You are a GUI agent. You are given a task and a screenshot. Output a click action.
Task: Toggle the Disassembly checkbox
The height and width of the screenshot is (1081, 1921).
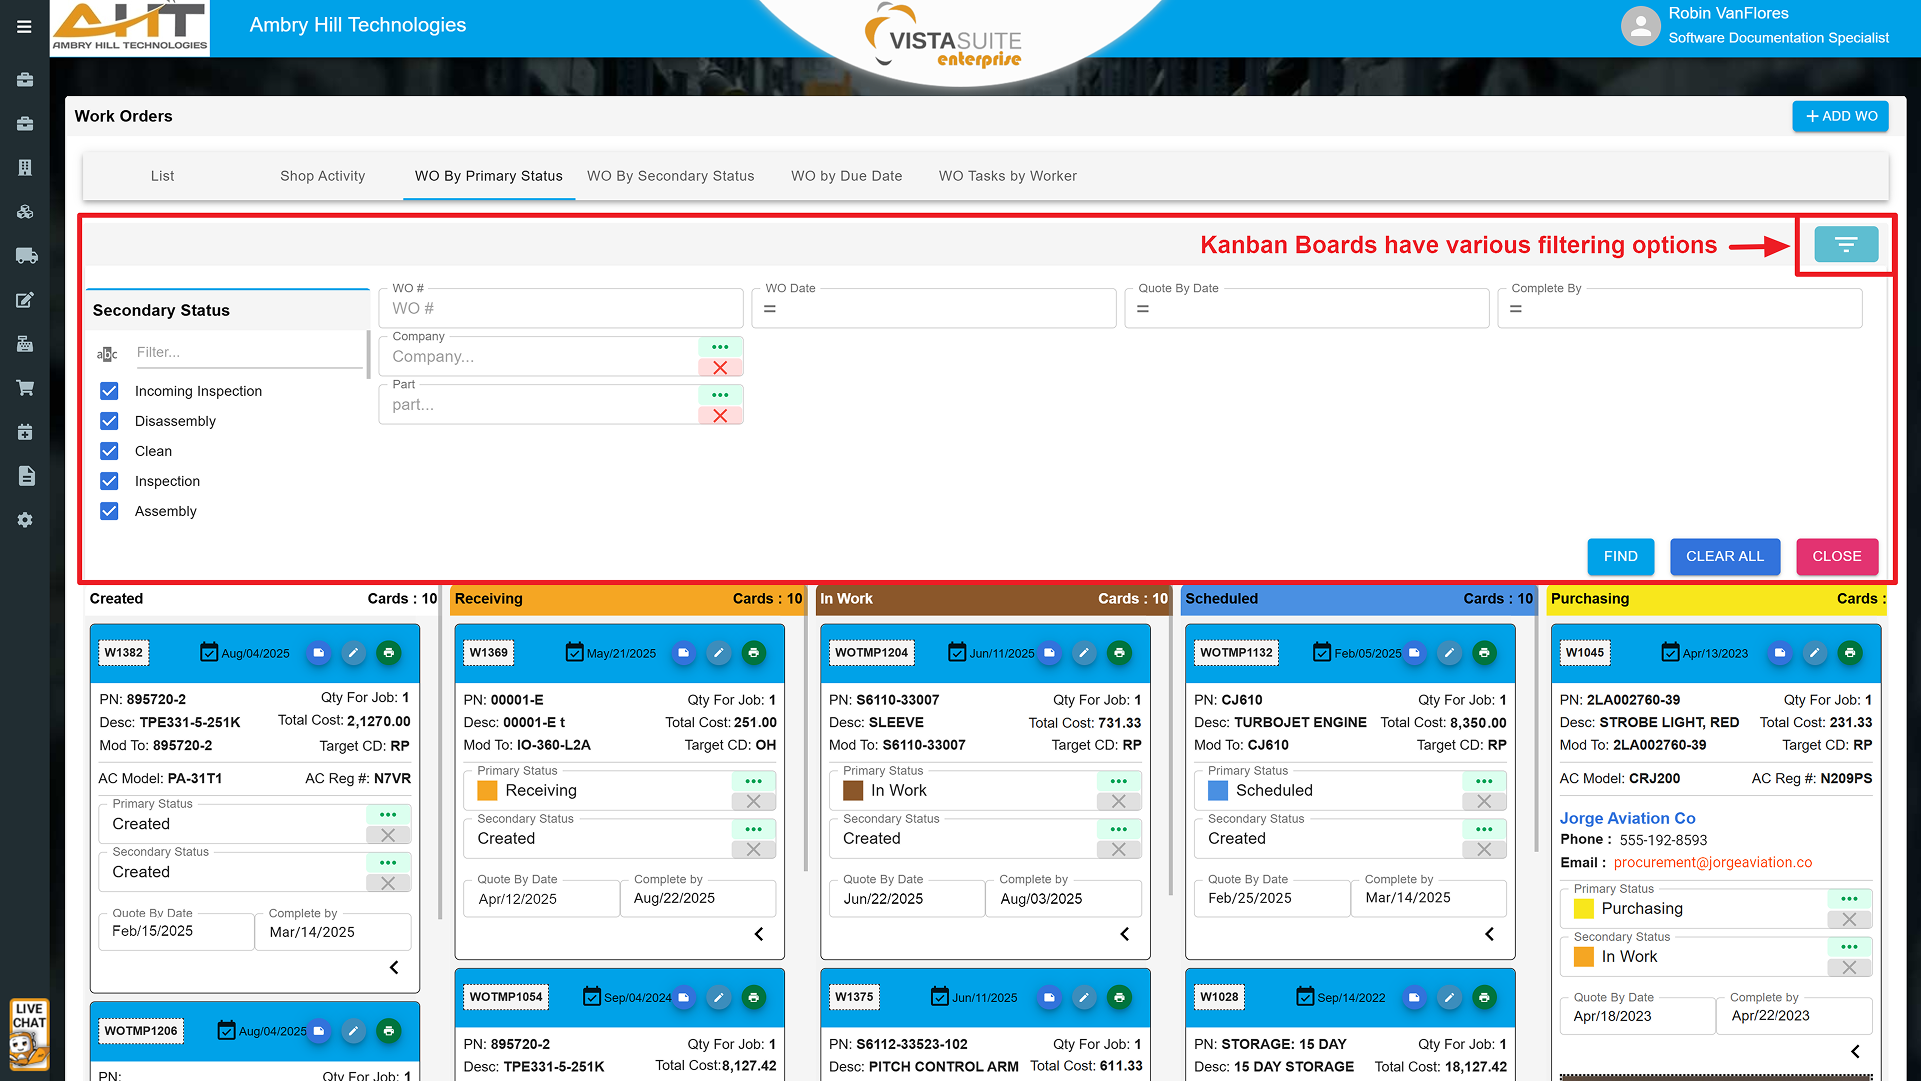click(110, 421)
